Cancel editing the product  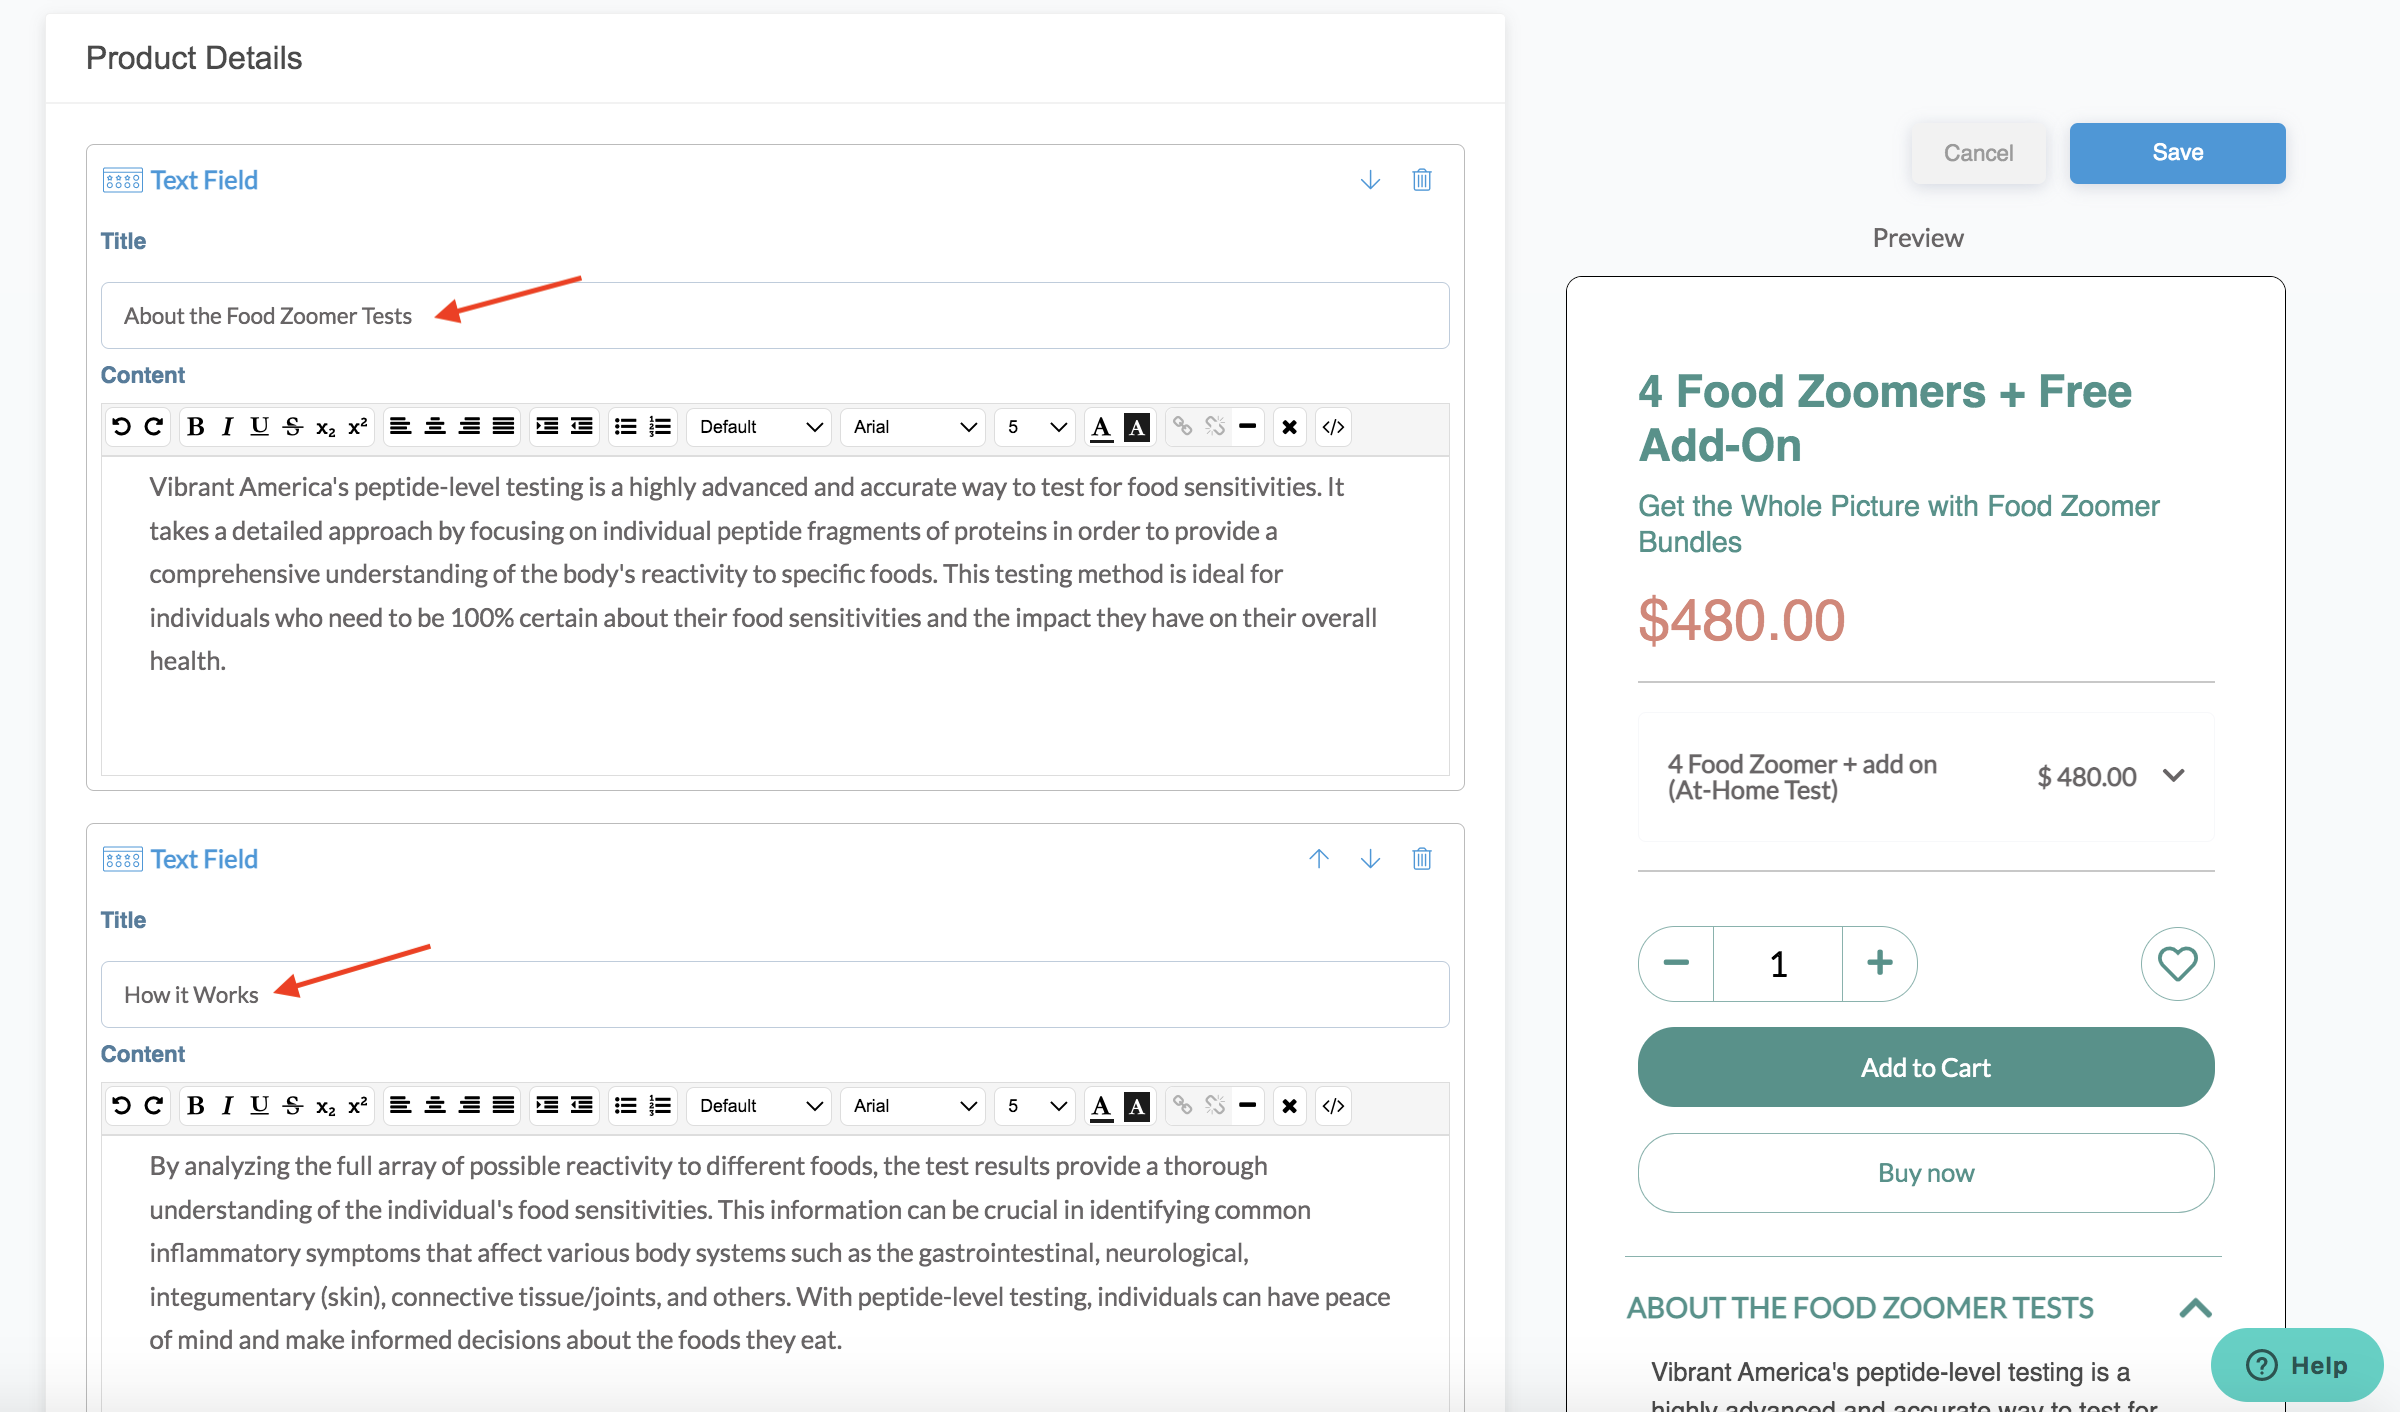[1978, 153]
